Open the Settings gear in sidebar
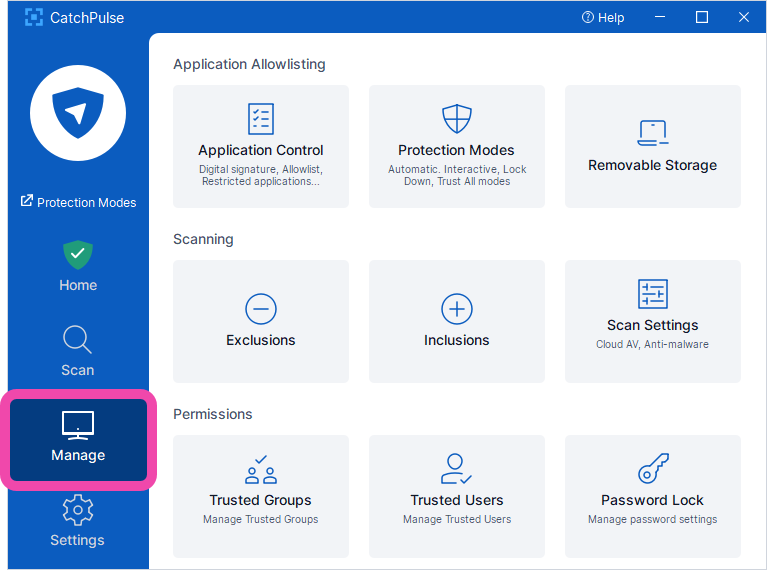The height and width of the screenshot is (570, 767). click(78, 522)
